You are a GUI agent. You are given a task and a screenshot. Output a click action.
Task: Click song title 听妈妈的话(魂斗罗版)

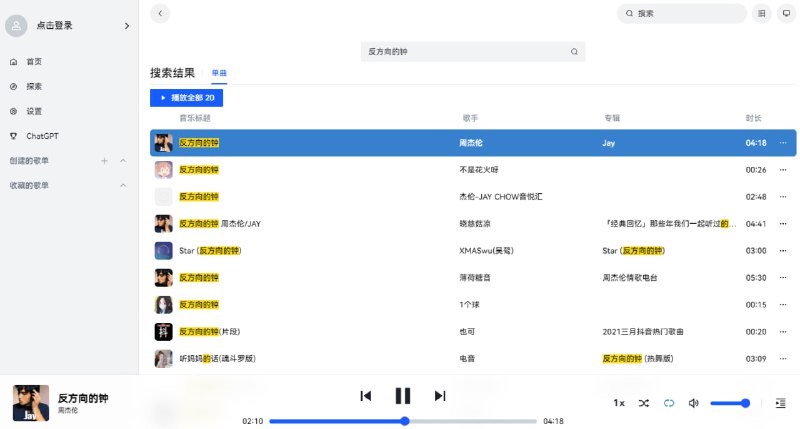[x=217, y=359]
